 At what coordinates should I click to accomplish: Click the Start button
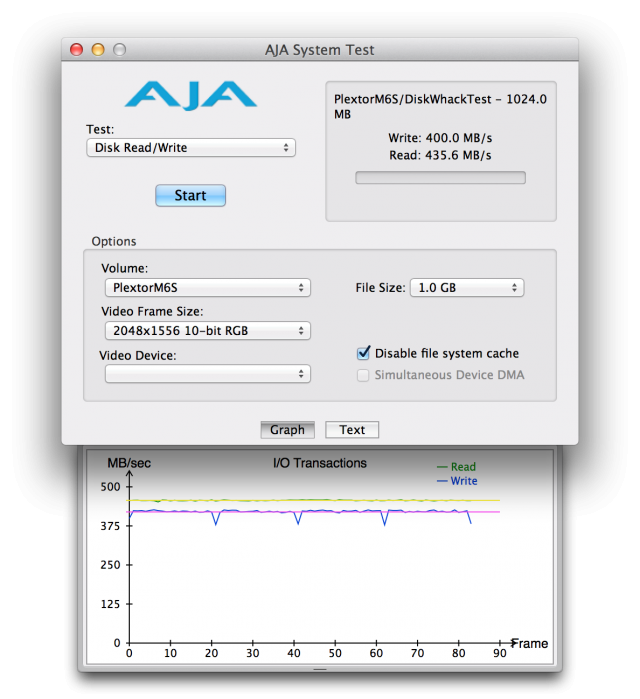(x=190, y=195)
